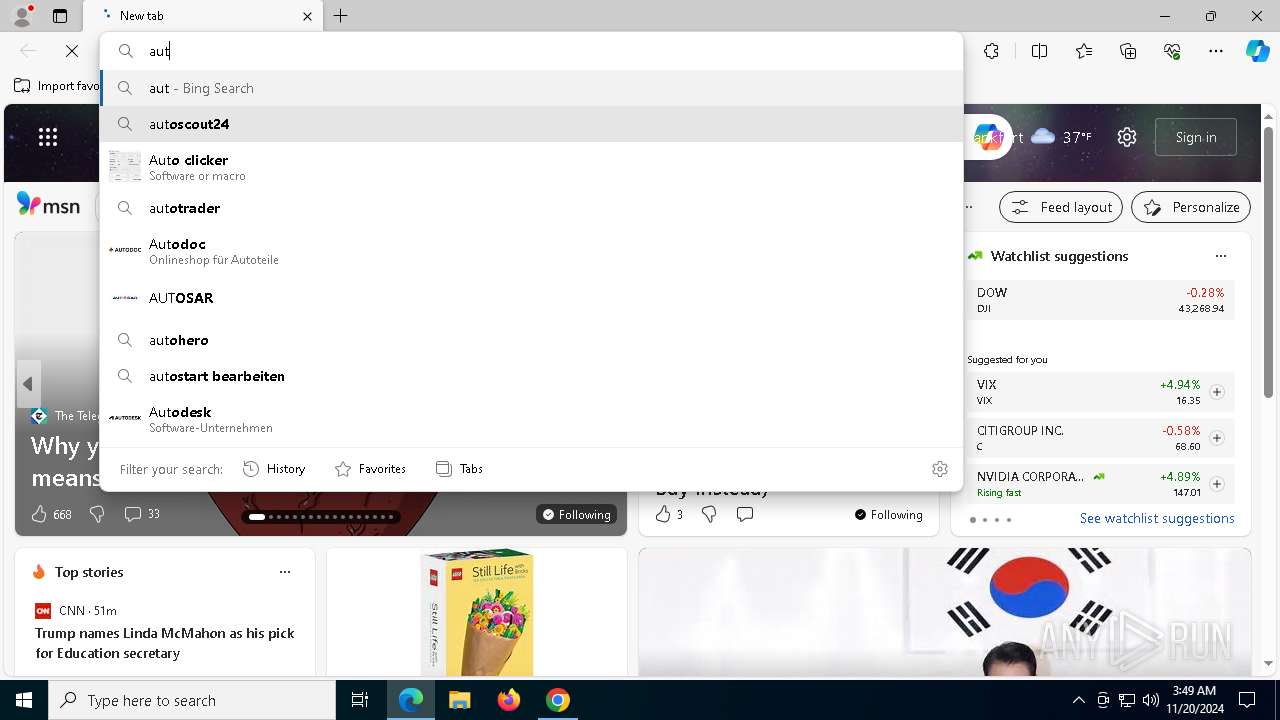Like the story with 3 likes
The width and height of the screenshot is (1280, 720).
point(669,514)
